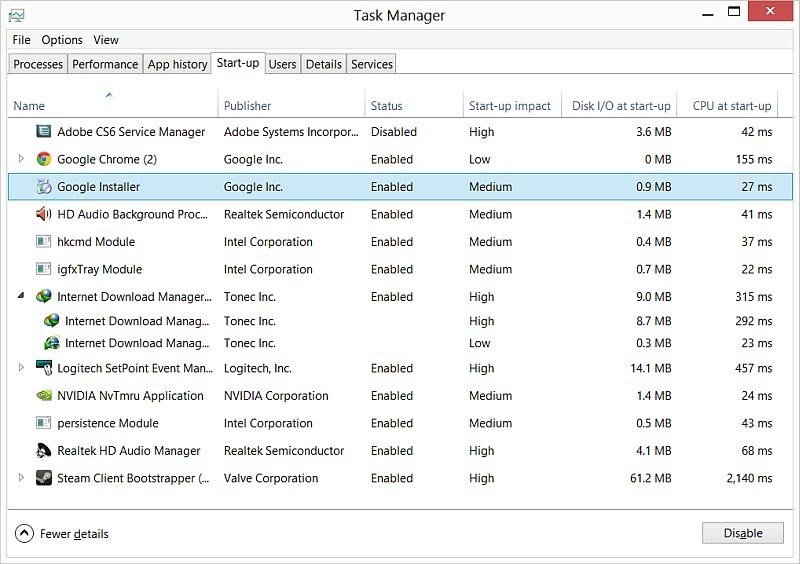800x564 pixels.
Task: Switch to the Performance tab
Action: coord(105,64)
